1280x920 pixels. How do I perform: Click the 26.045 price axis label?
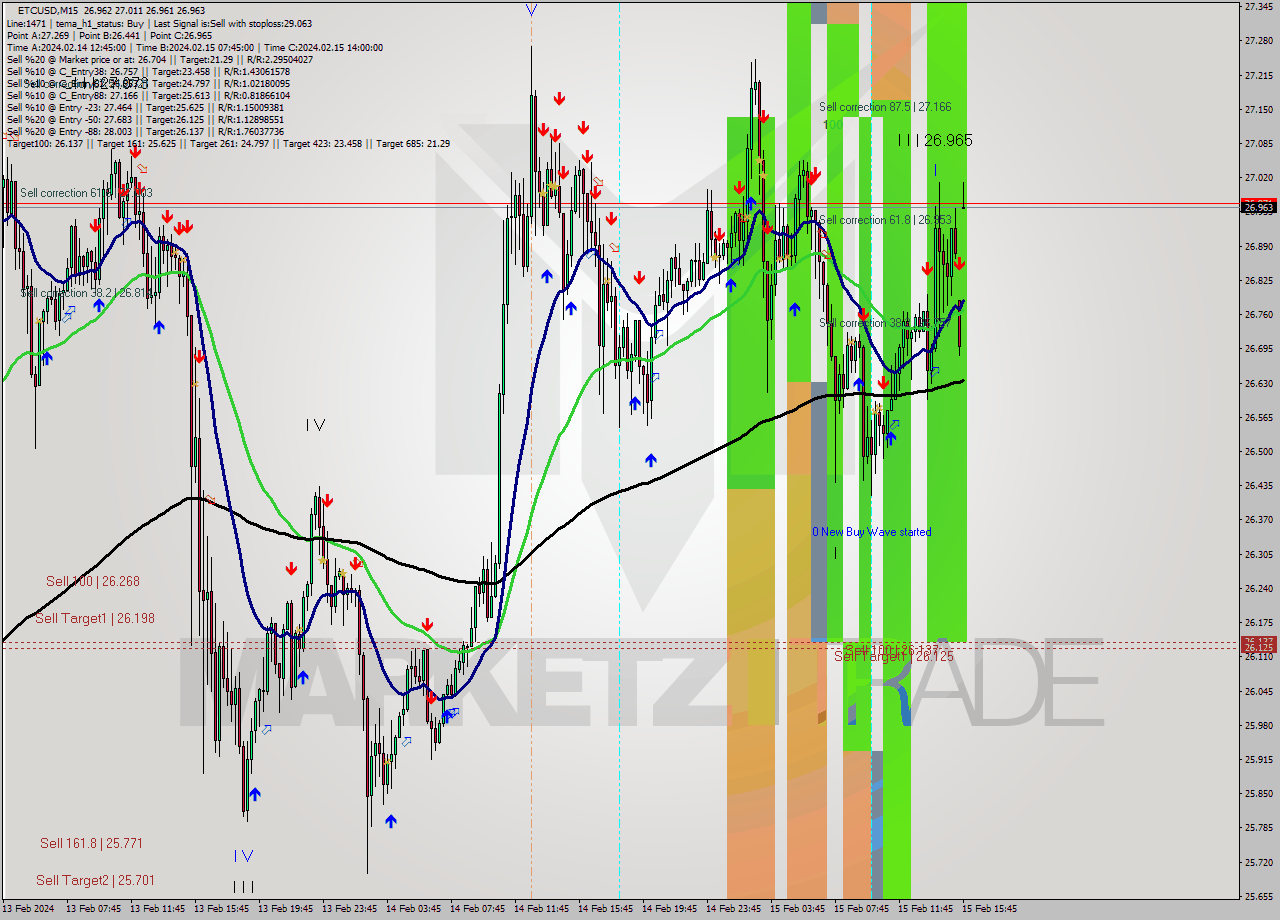tap(1258, 691)
